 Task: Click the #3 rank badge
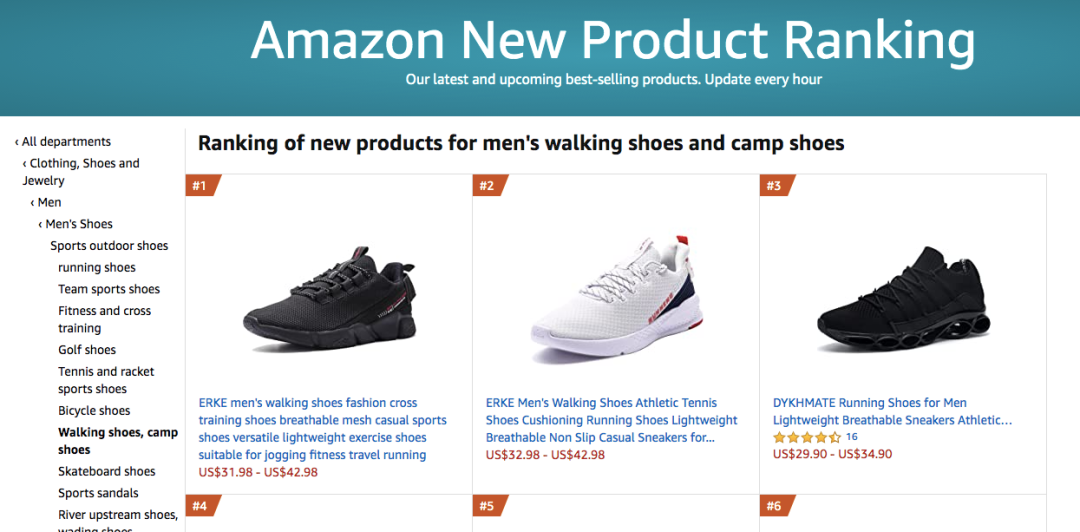(x=775, y=186)
